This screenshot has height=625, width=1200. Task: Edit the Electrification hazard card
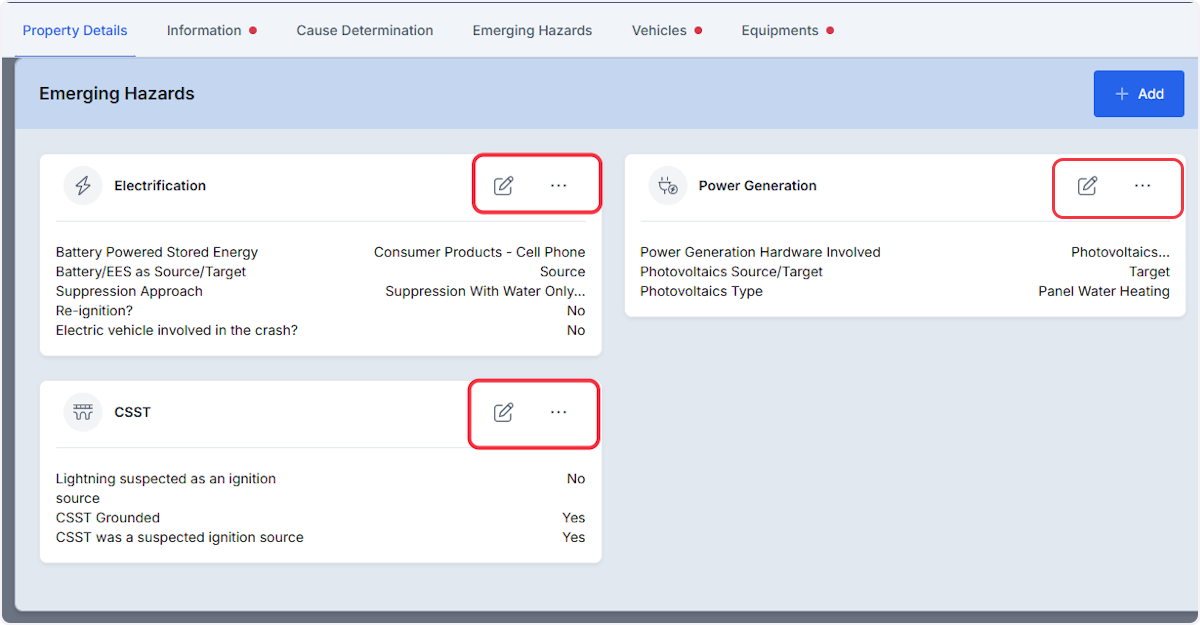[504, 186]
